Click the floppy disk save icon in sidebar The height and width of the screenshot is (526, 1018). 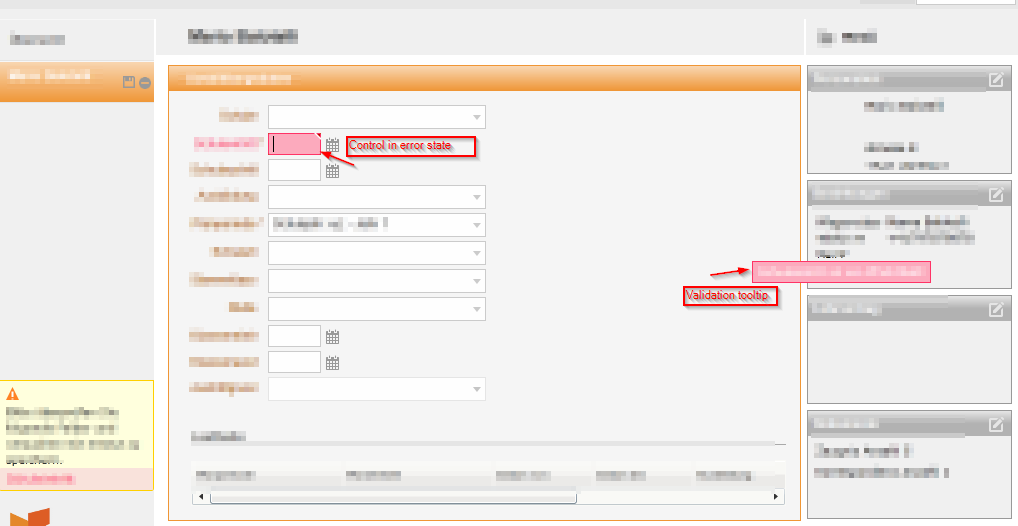point(129,82)
